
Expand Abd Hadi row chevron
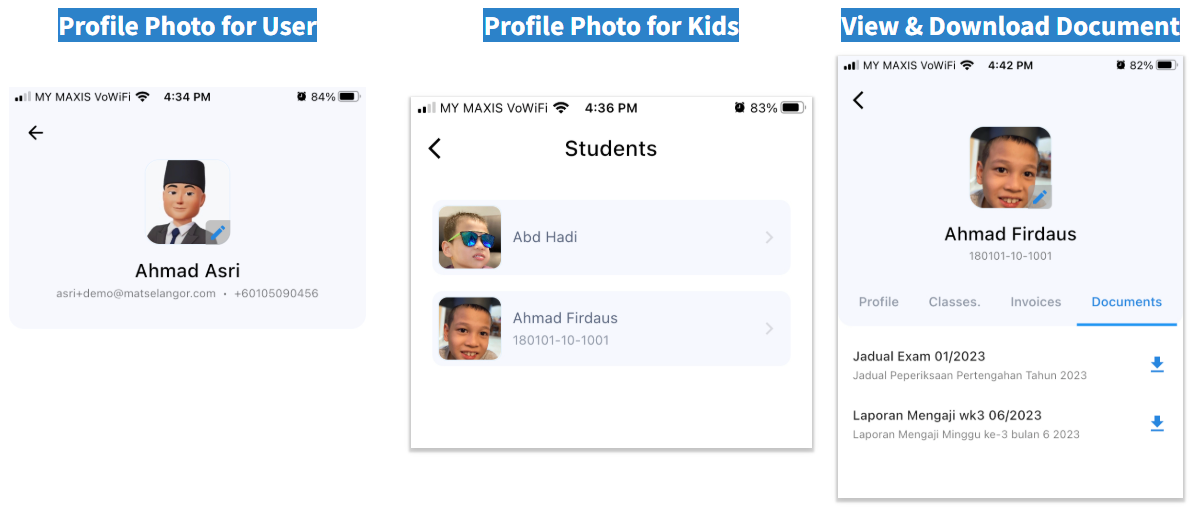pos(769,238)
